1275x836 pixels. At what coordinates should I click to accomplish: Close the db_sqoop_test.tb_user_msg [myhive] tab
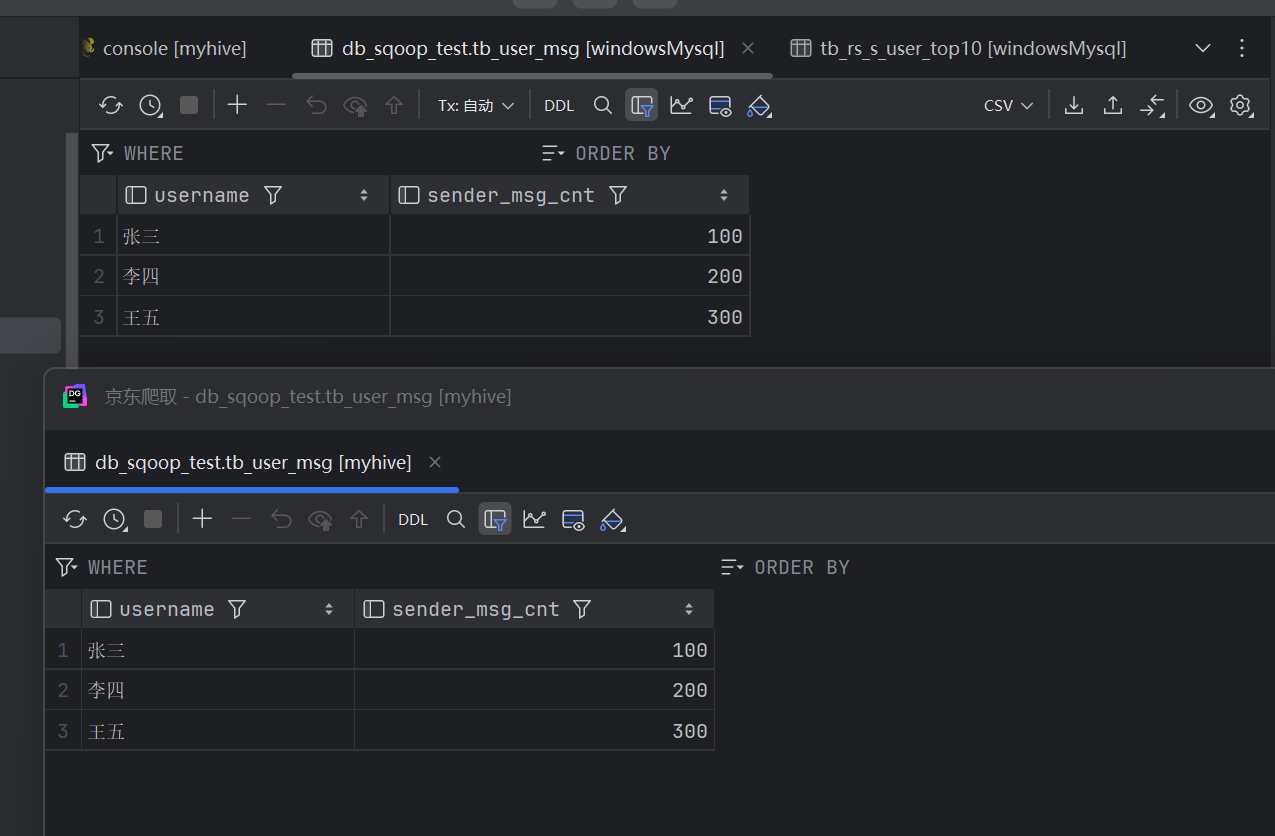(435, 462)
